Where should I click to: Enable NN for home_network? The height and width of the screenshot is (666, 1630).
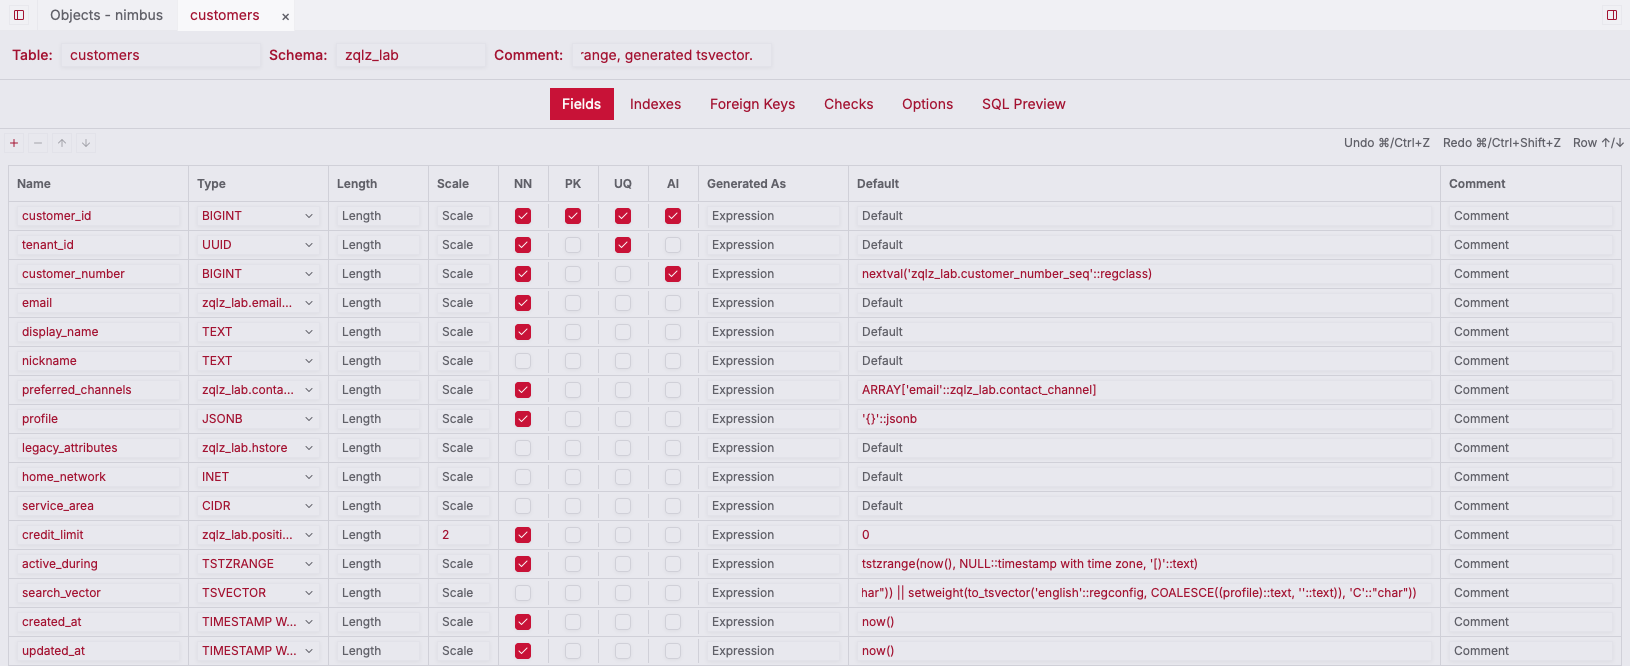(523, 477)
